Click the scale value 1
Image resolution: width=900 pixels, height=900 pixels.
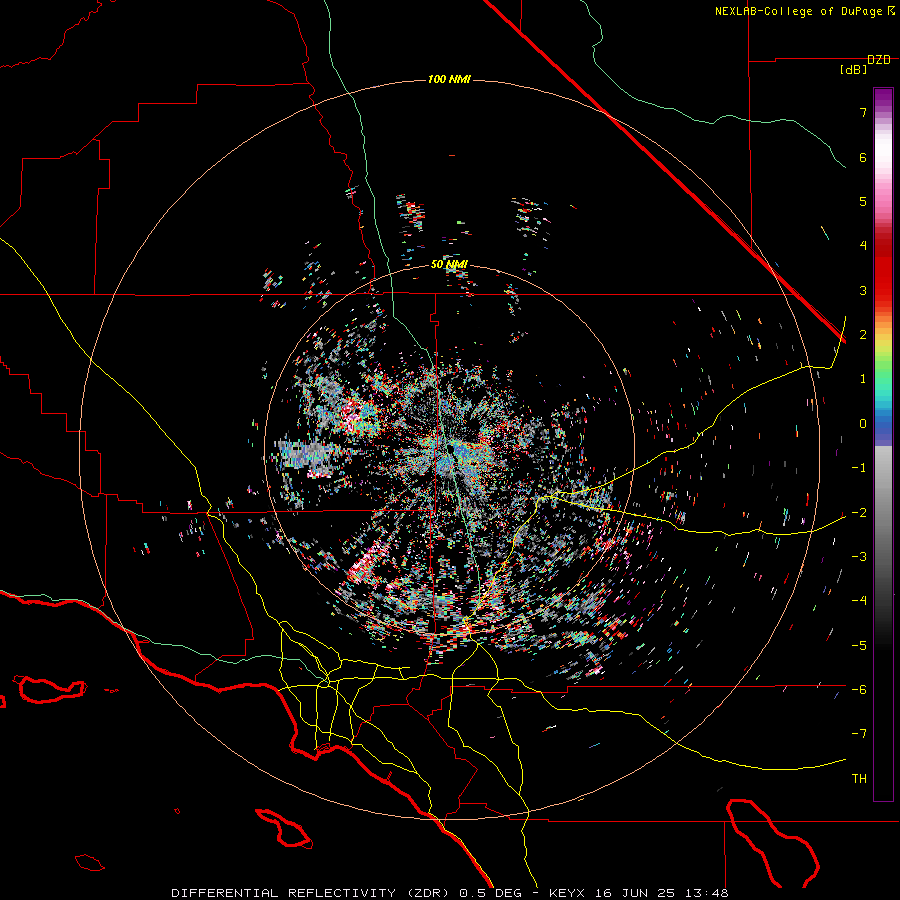pyautogui.click(x=863, y=379)
